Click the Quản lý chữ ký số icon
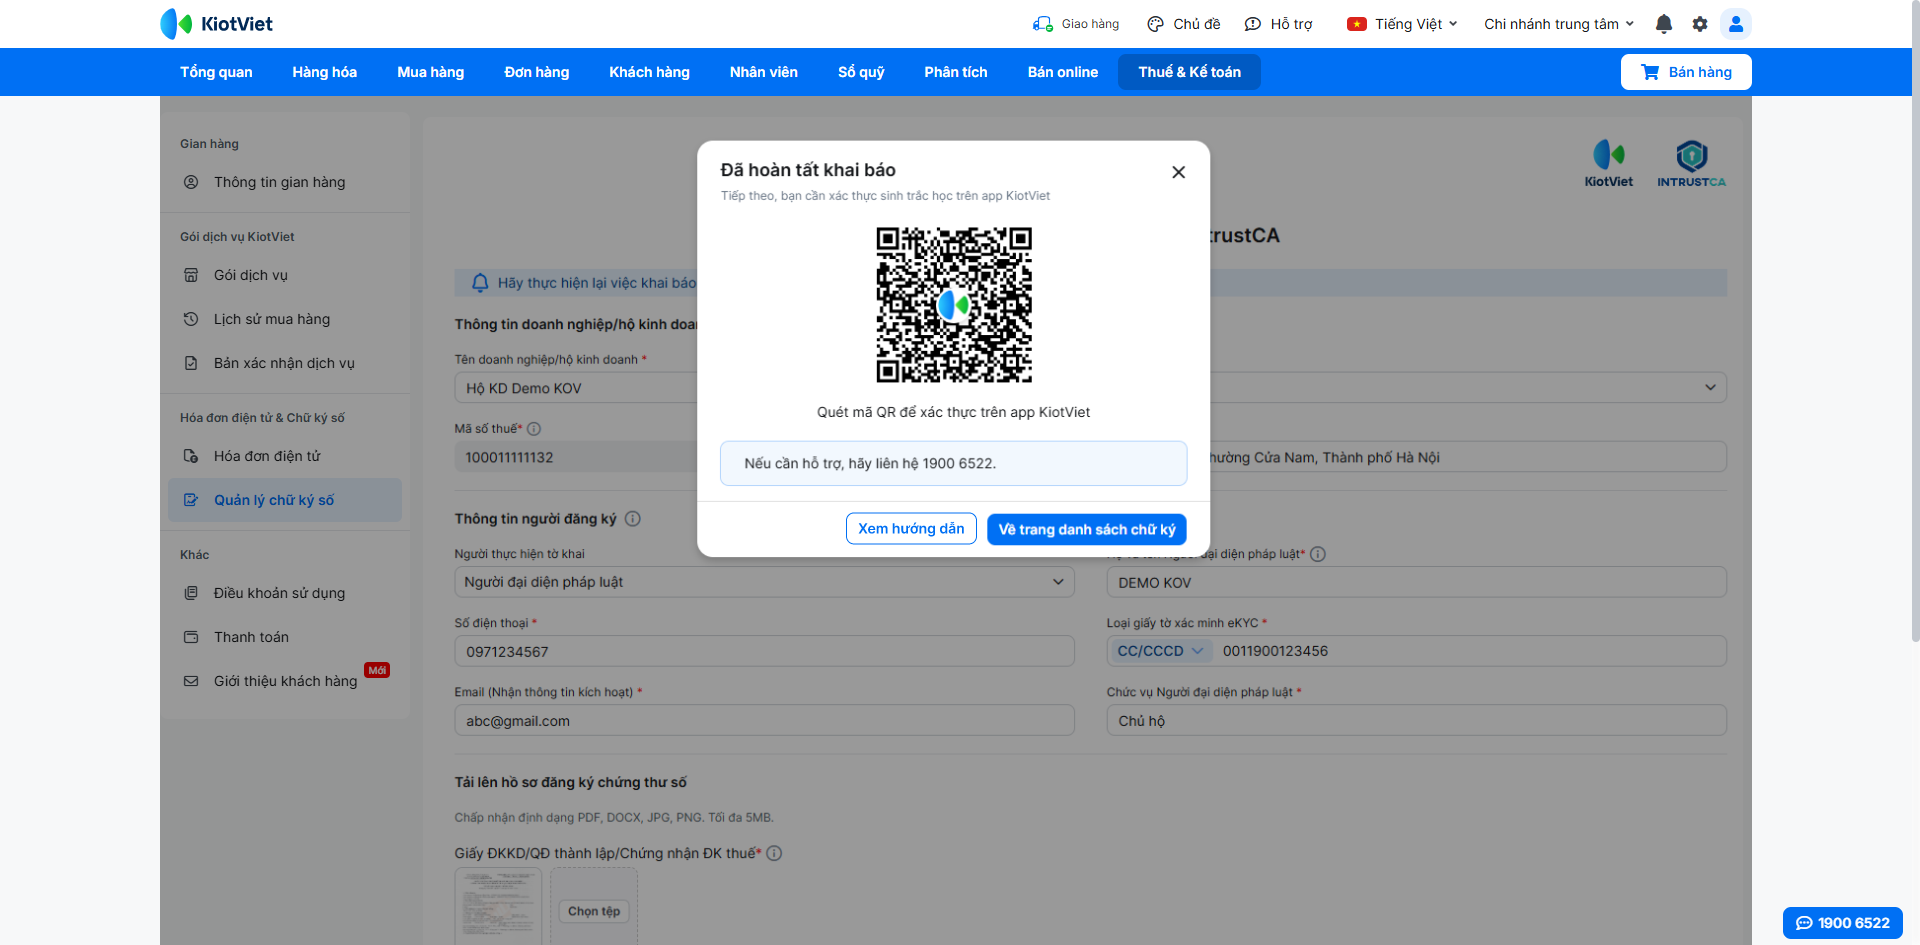 [191, 500]
